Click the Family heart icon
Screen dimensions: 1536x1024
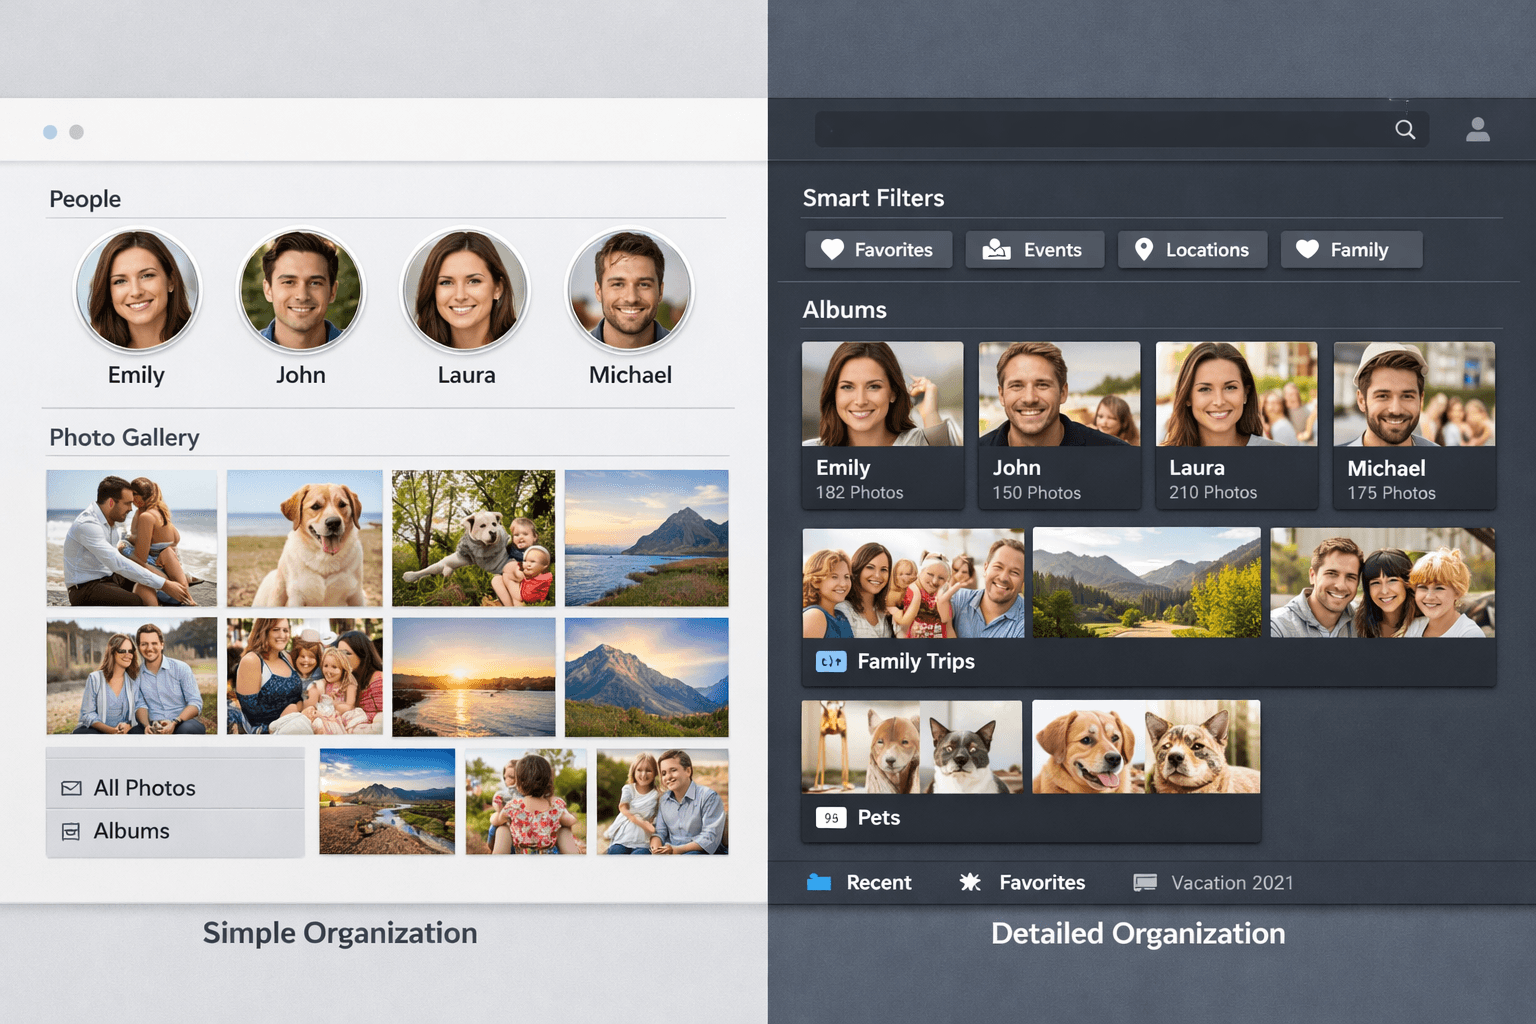click(1308, 249)
